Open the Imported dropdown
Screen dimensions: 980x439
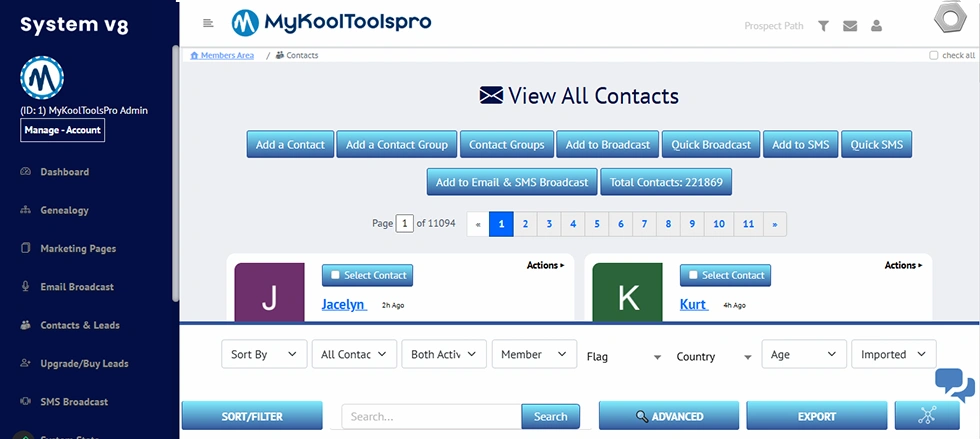pos(892,354)
